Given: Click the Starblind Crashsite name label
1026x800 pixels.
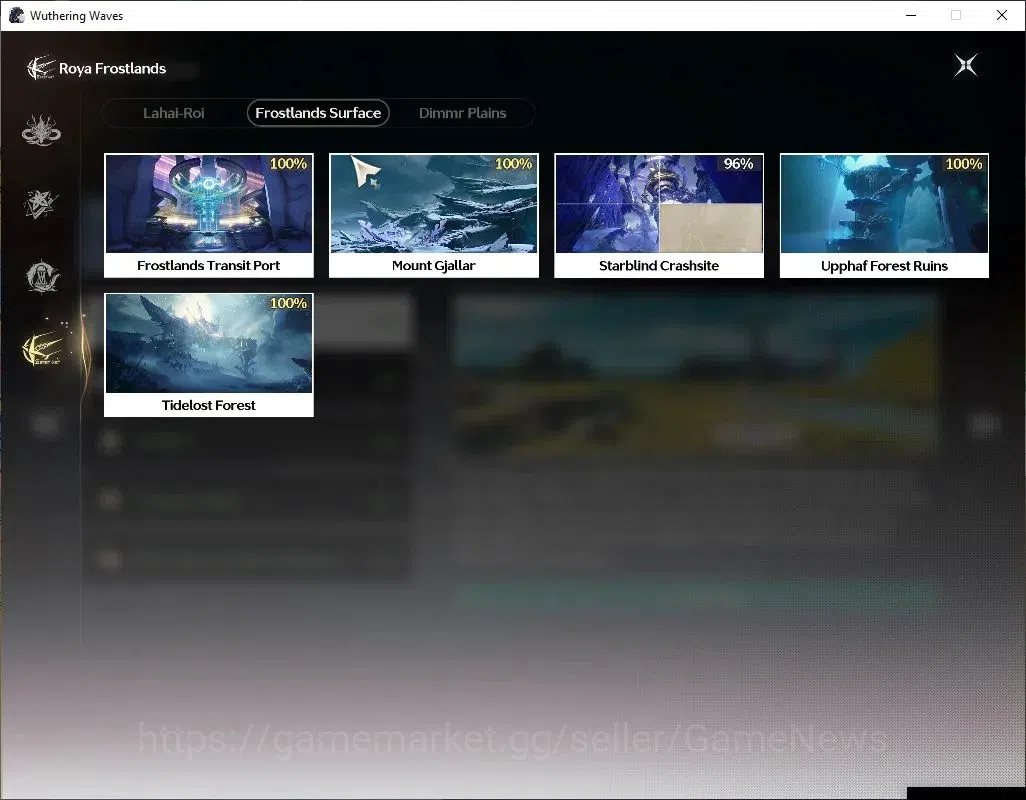Looking at the screenshot, I should pyautogui.click(x=659, y=266).
